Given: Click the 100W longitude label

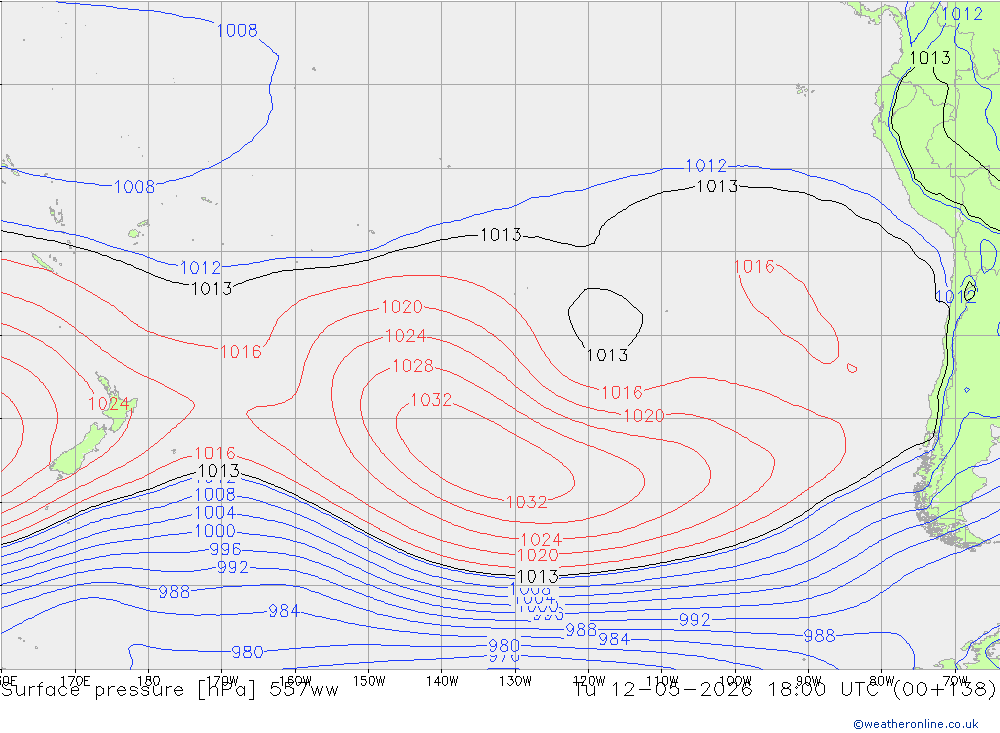Looking at the screenshot, I should pyautogui.click(x=735, y=681).
